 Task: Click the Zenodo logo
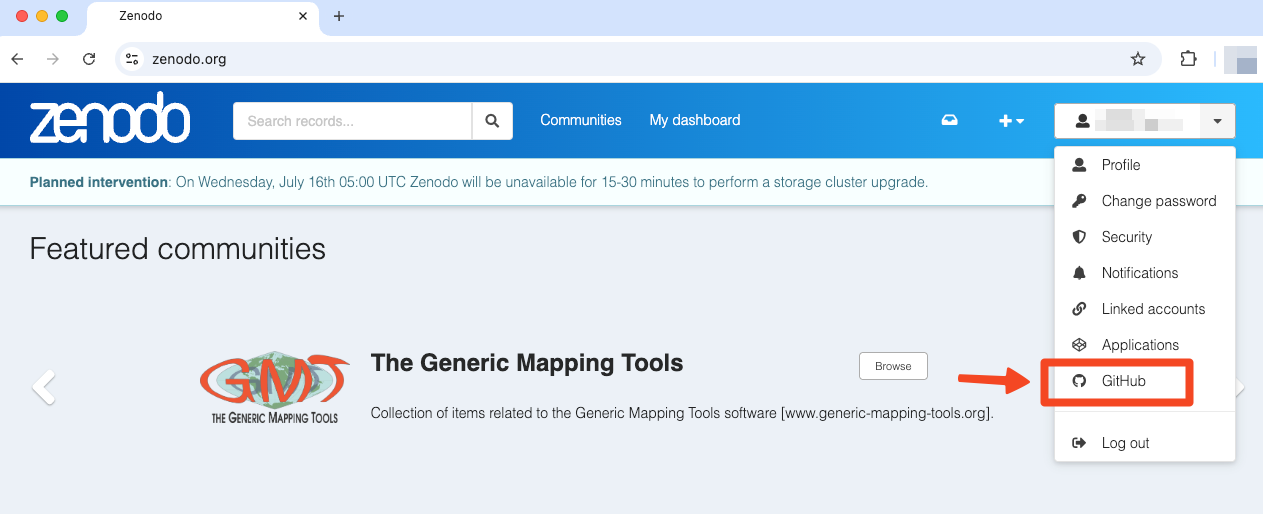110,121
